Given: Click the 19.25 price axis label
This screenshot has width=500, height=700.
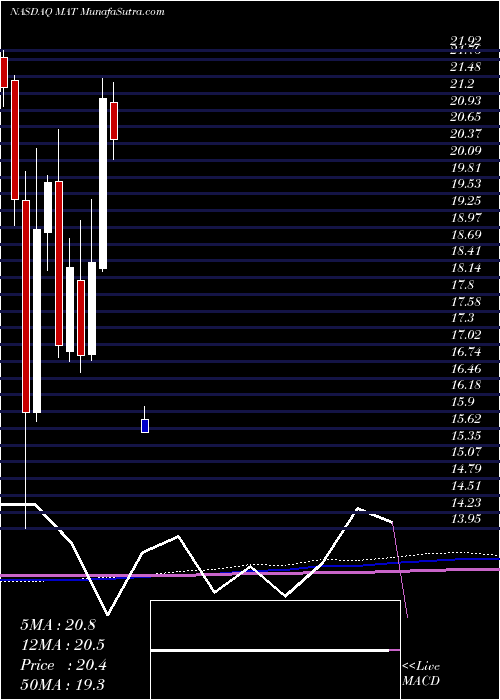Looking at the screenshot, I should click(x=466, y=201).
